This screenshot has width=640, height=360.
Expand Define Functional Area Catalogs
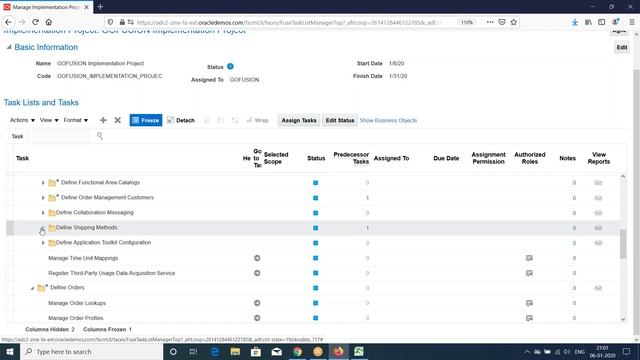43,183
